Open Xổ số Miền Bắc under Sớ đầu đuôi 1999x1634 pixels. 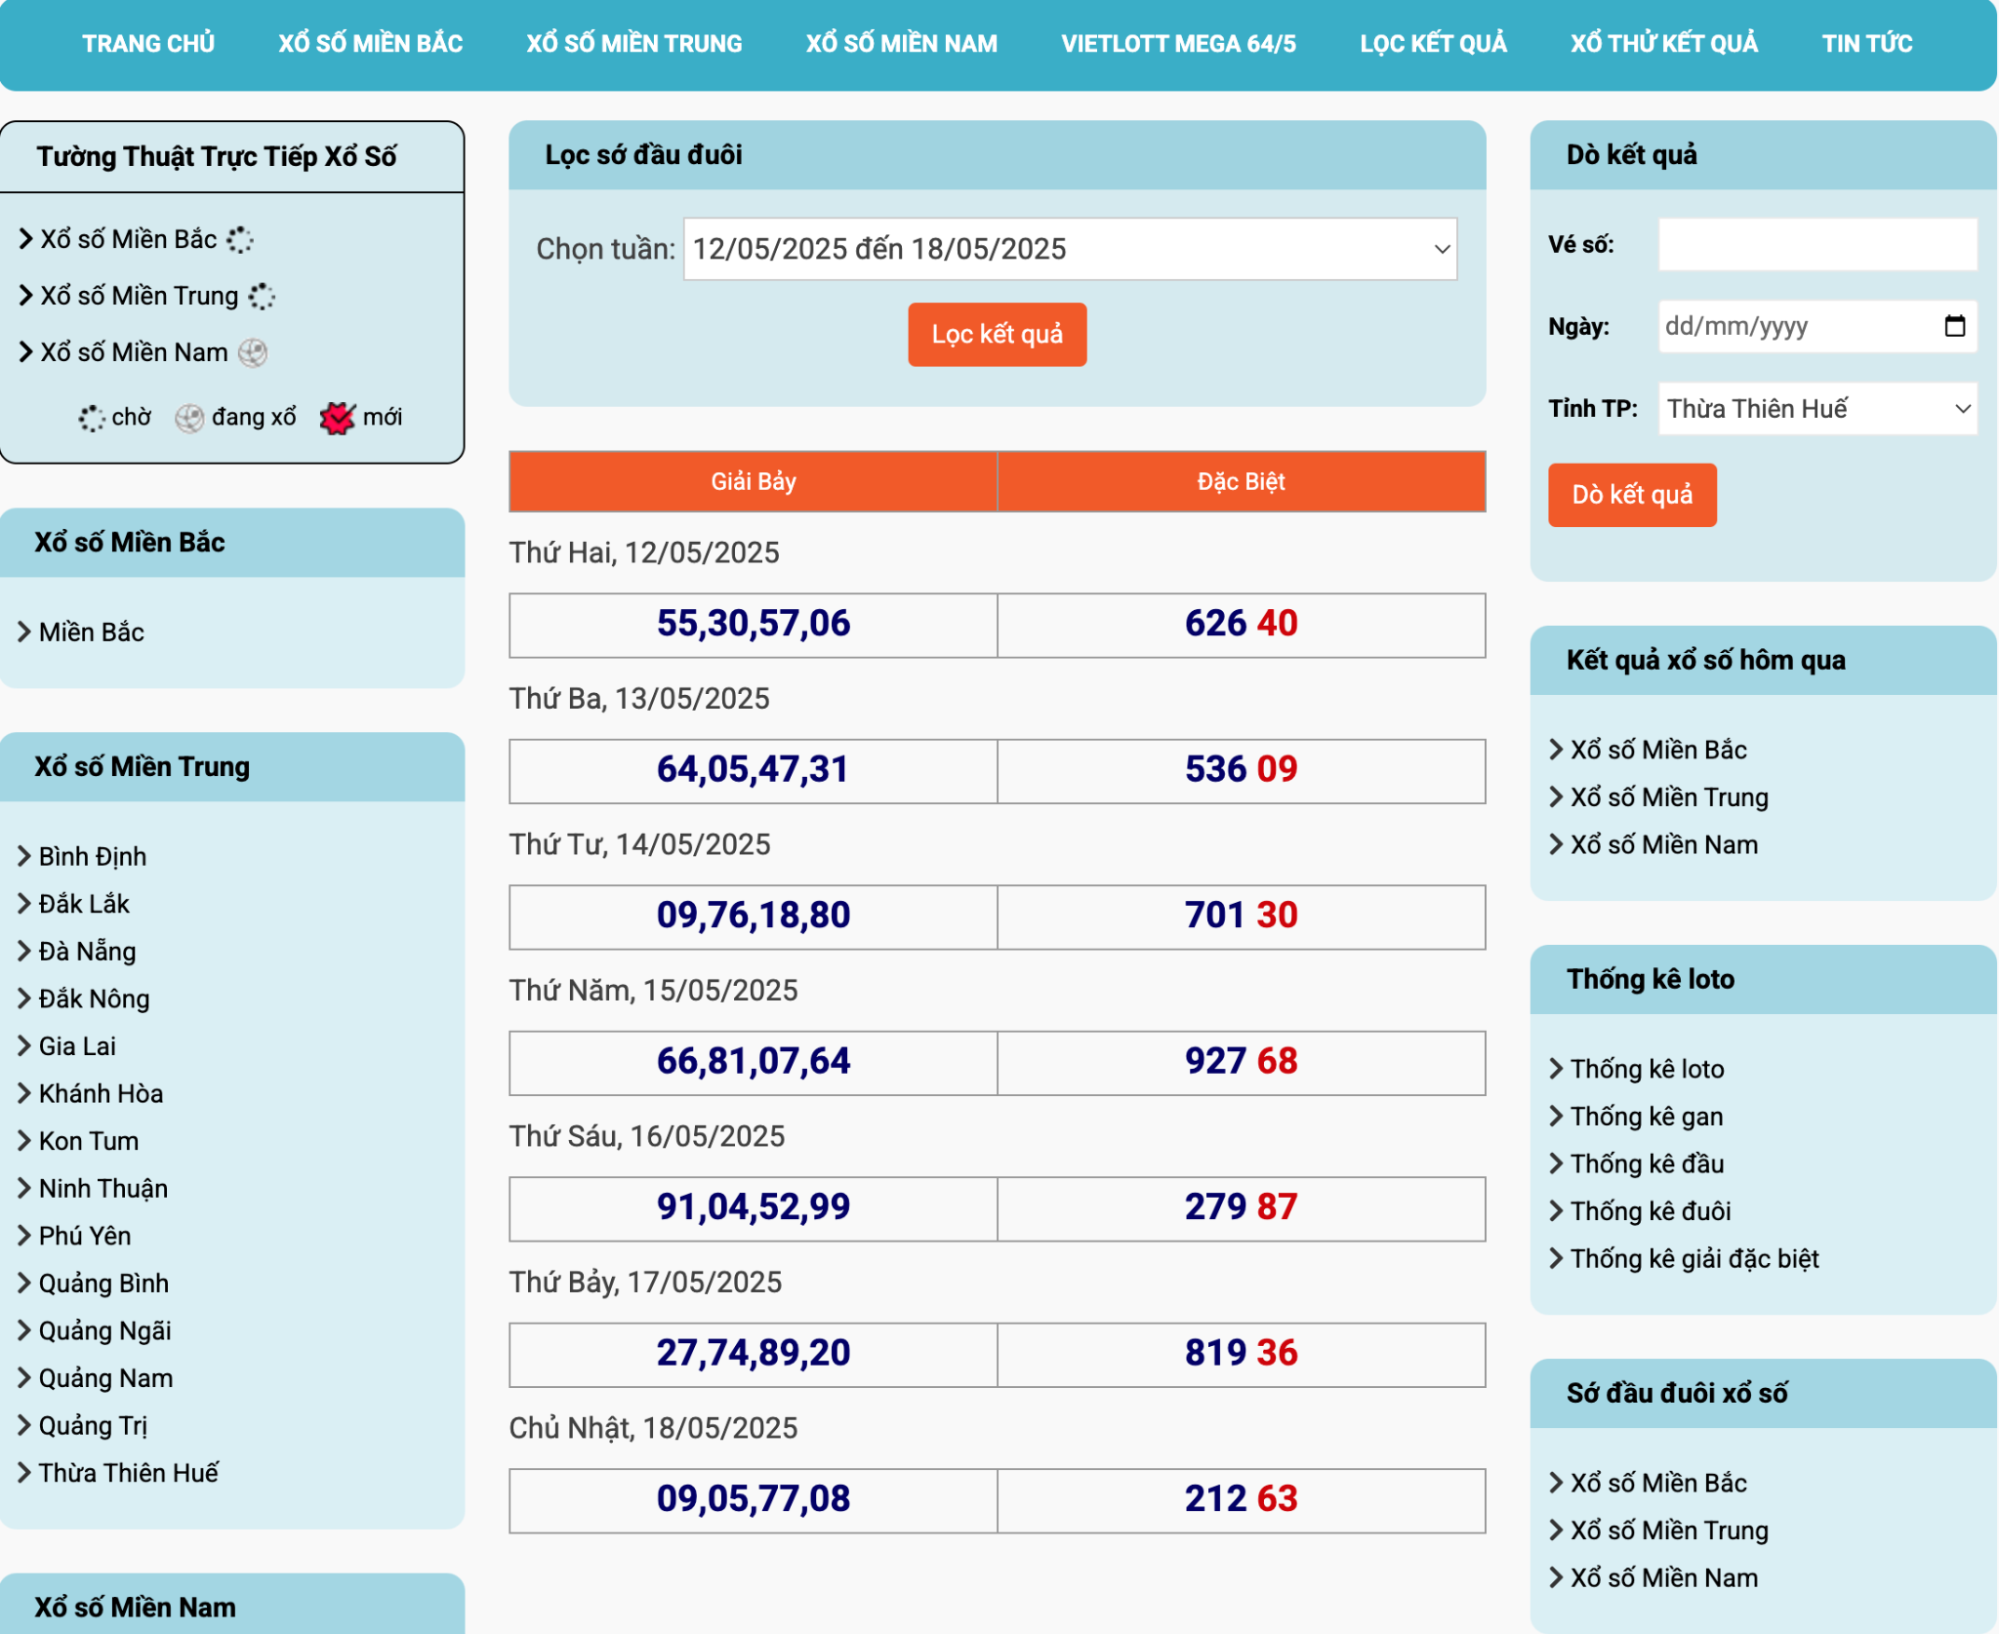(1658, 1483)
